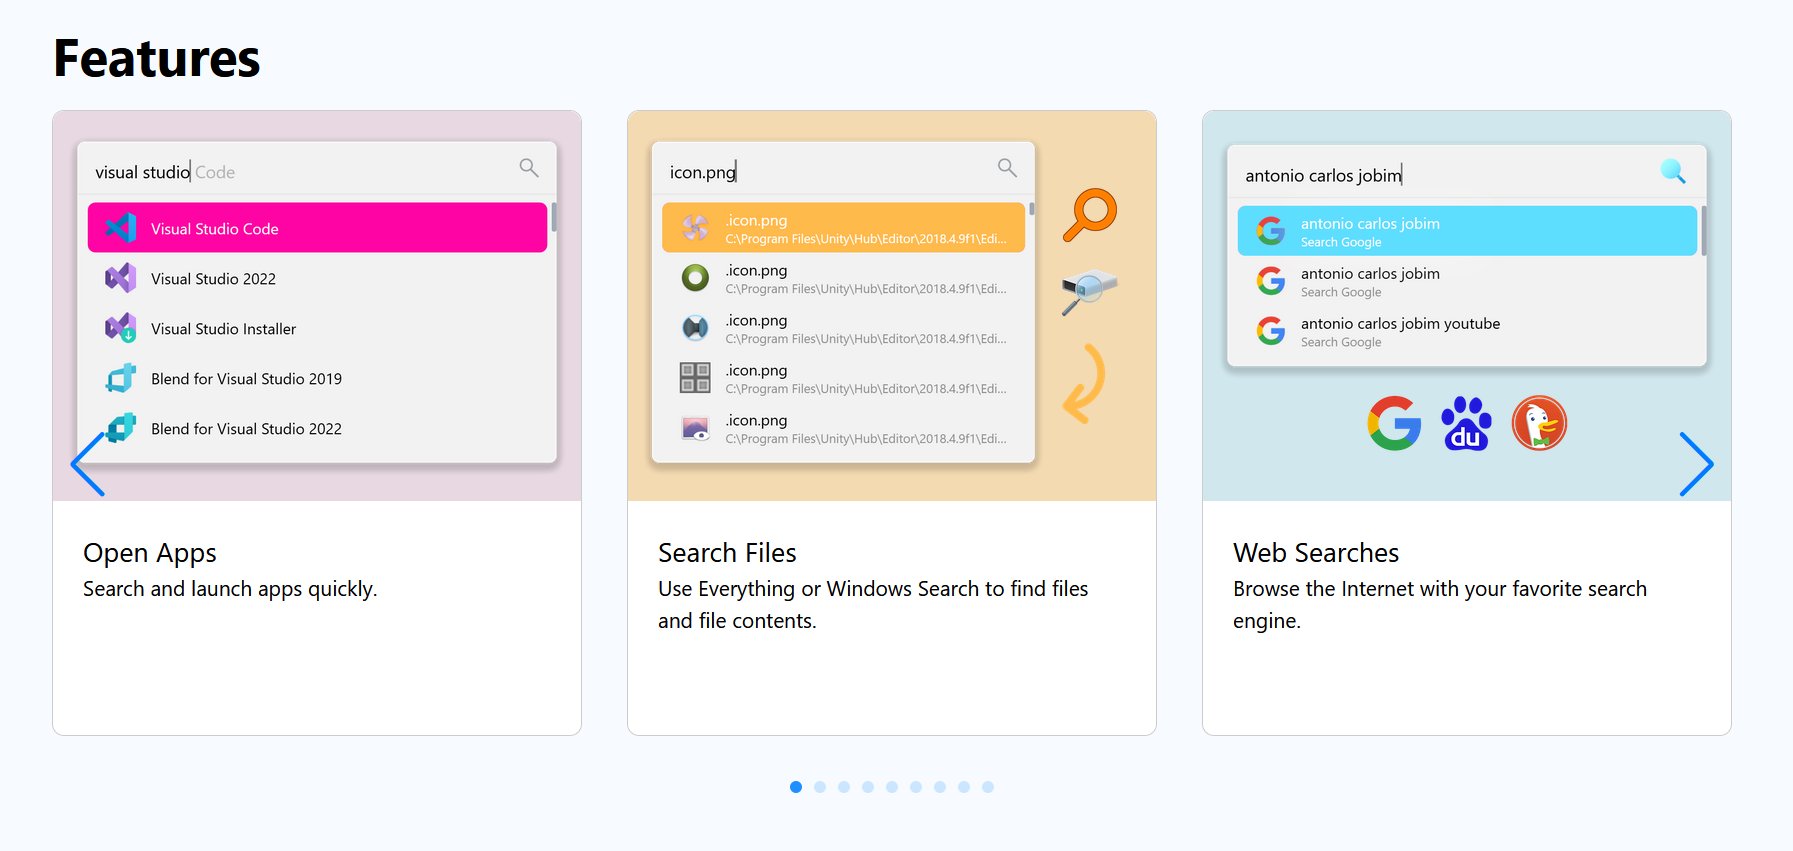Click the Visual Studio Installer icon
Screen dimensions: 1793x851
coord(121,328)
